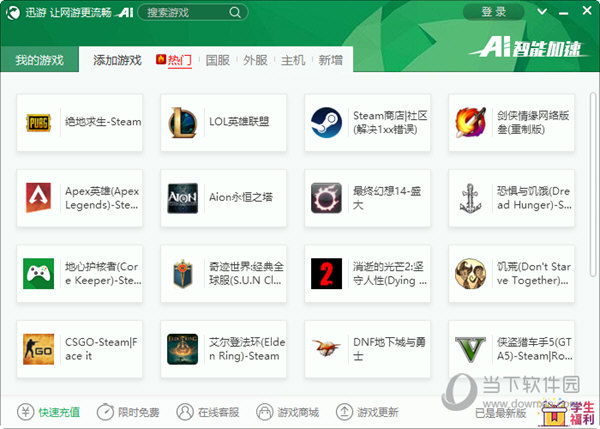The width and height of the screenshot is (600, 429).
Task: Click the Dying Light 2 icon
Action: pos(326,273)
